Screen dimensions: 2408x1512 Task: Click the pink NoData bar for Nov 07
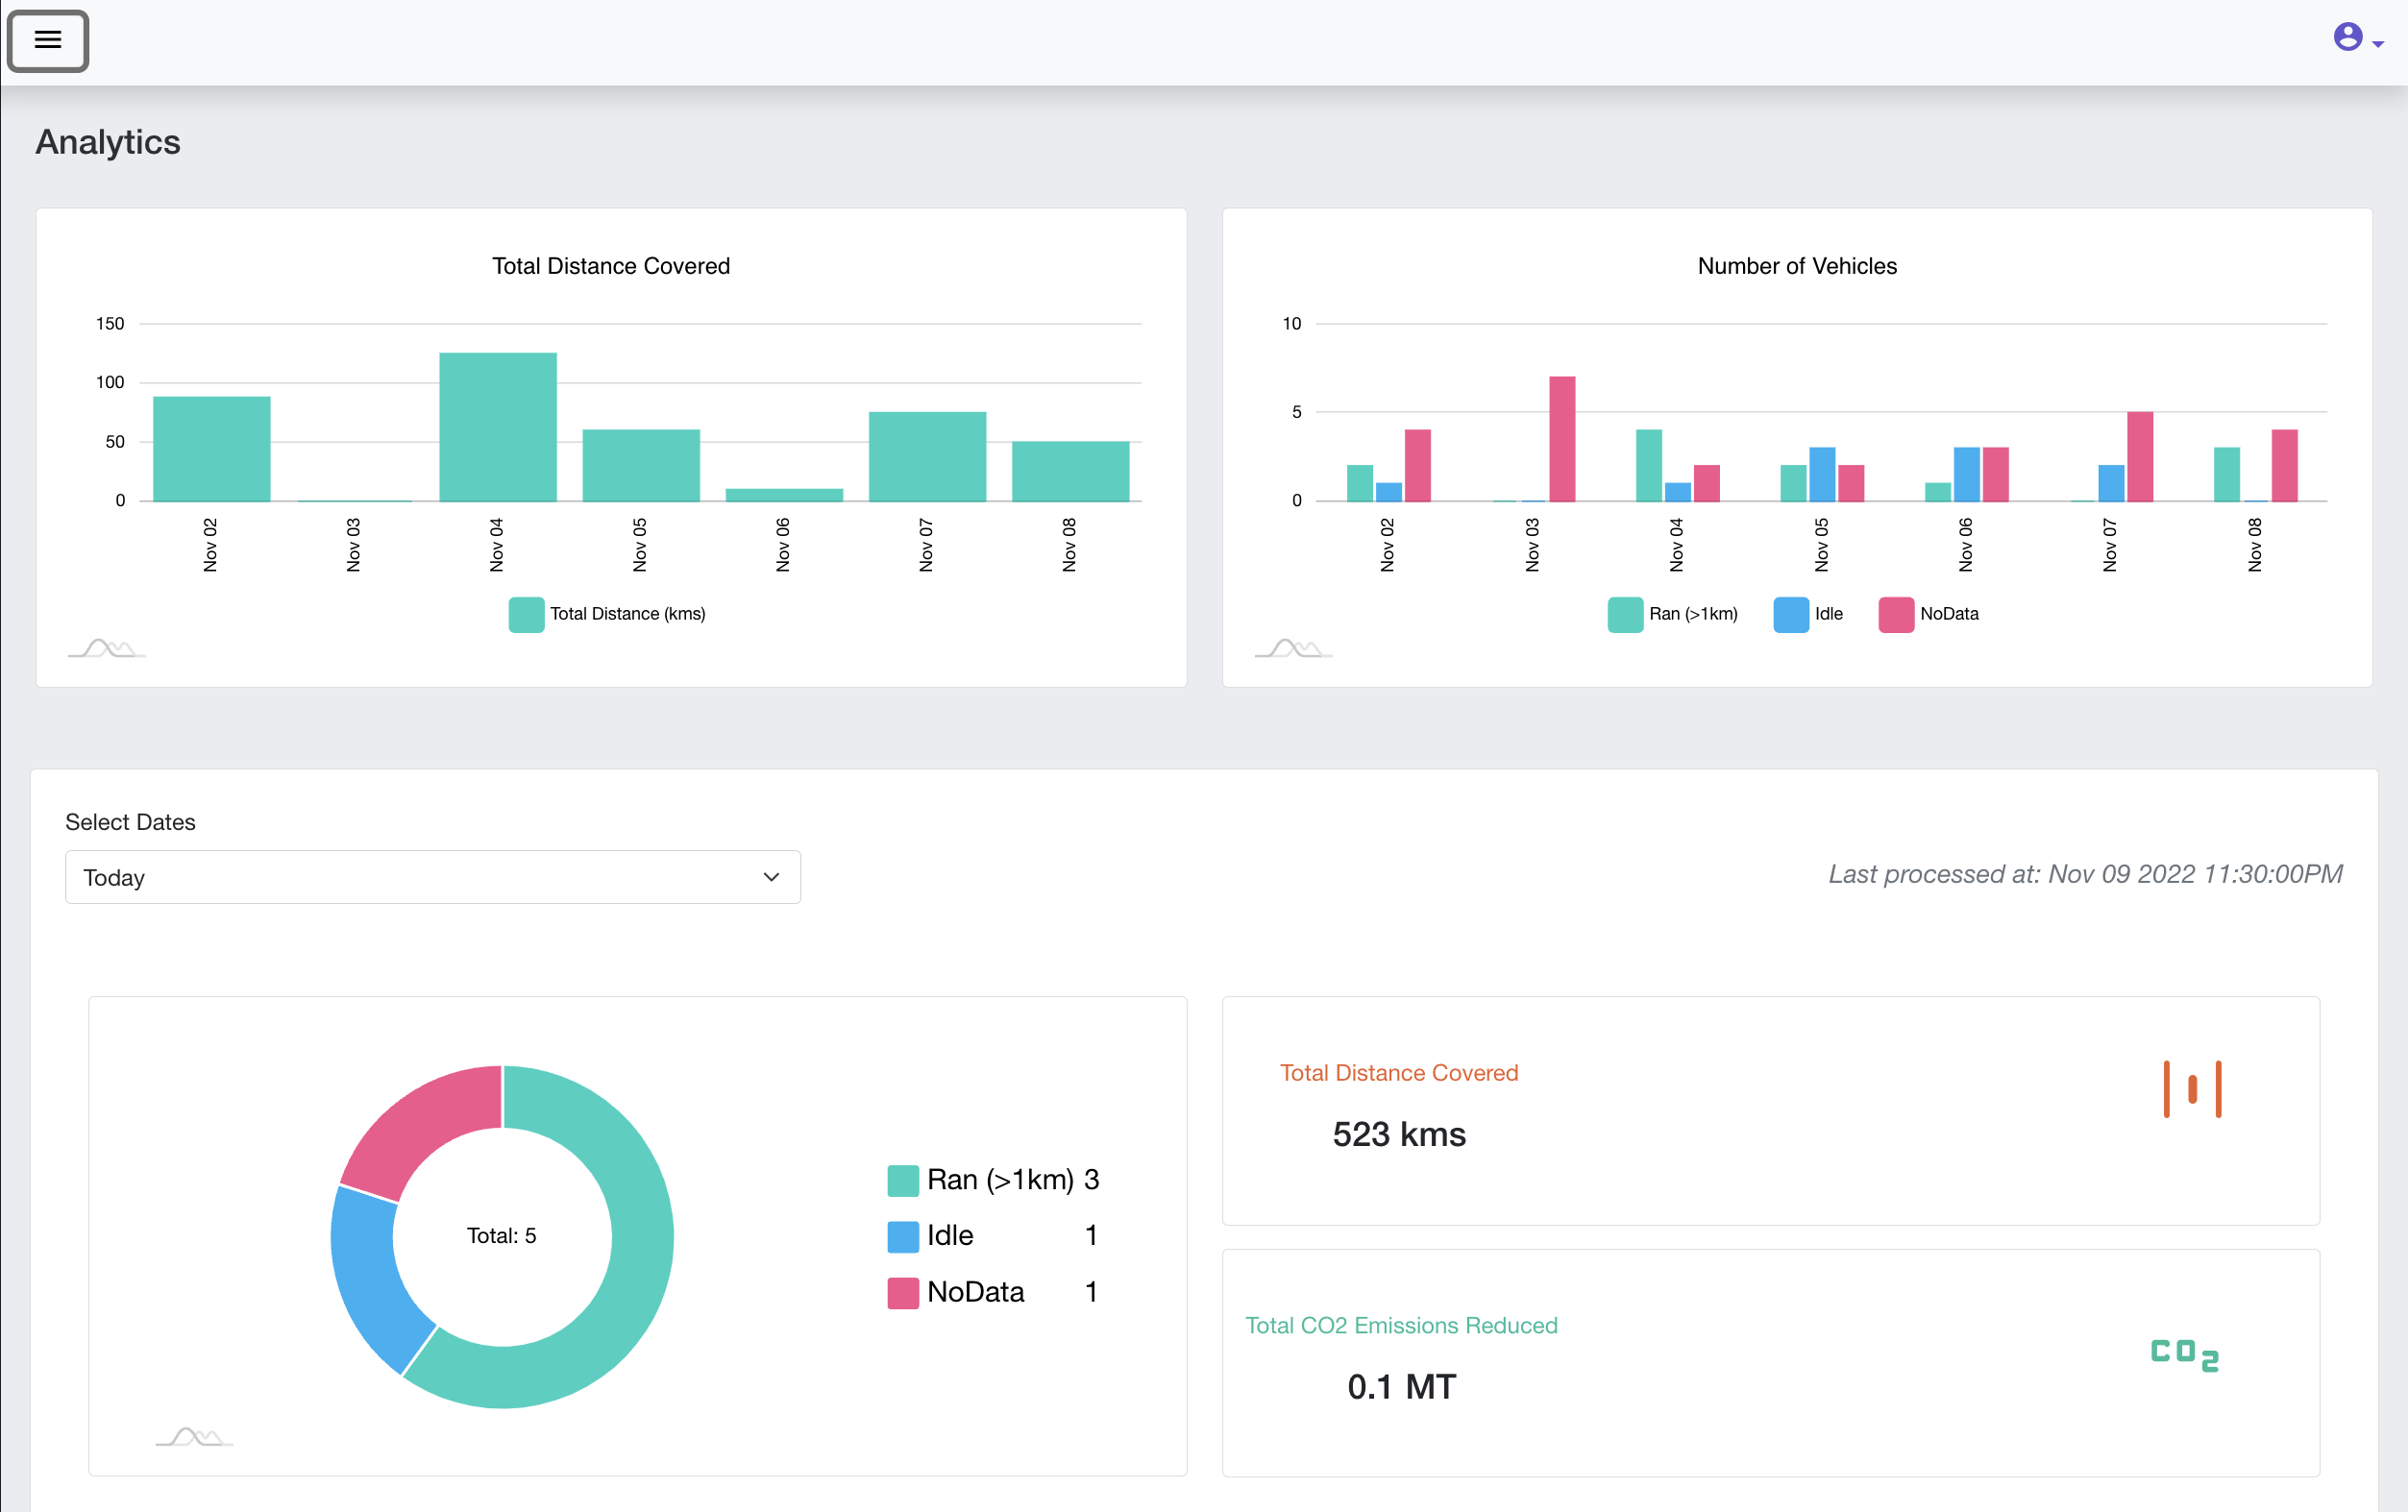[2140, 457]
